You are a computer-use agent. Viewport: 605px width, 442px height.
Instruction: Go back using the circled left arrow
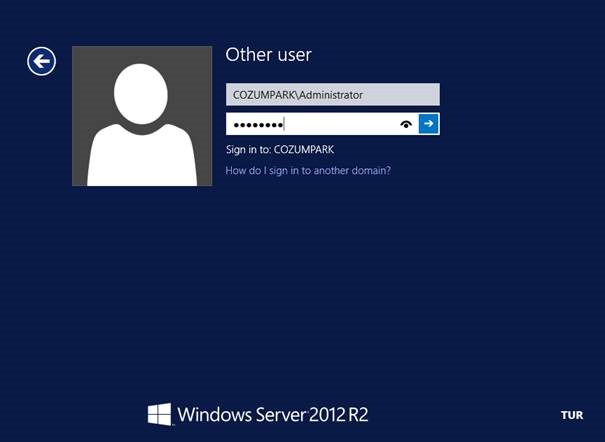pos(41,61)
